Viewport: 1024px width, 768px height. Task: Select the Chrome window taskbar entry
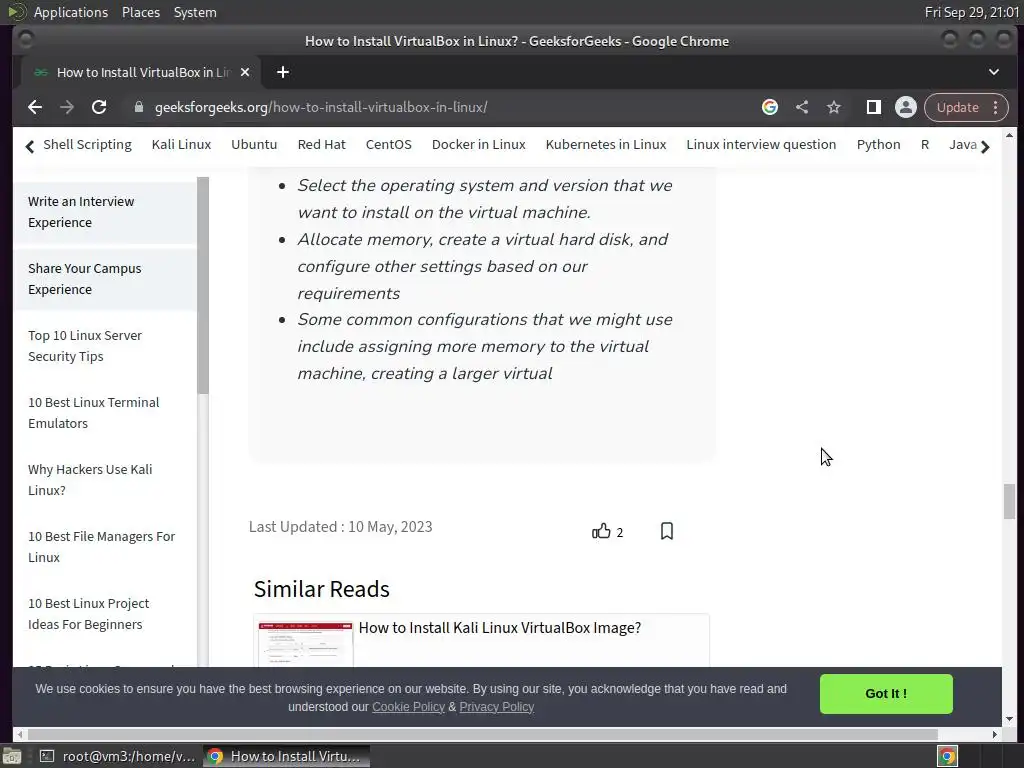pos(287,756)
